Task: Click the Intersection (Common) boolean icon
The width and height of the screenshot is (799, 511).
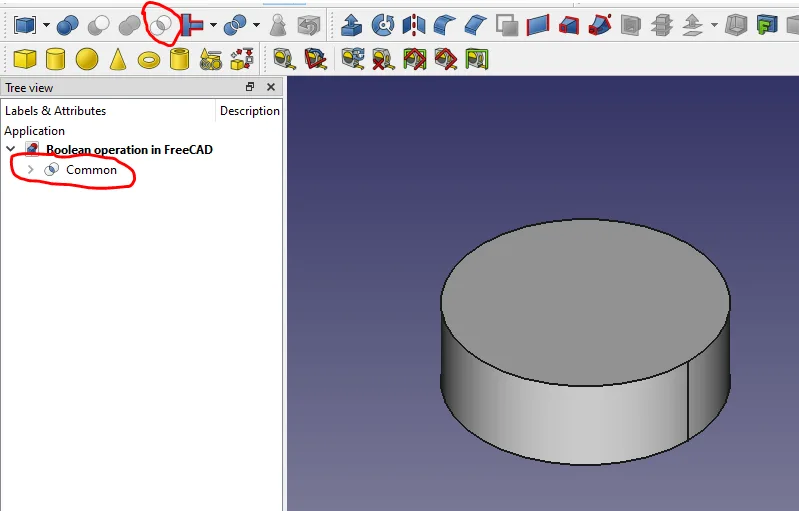Action: 160,24
